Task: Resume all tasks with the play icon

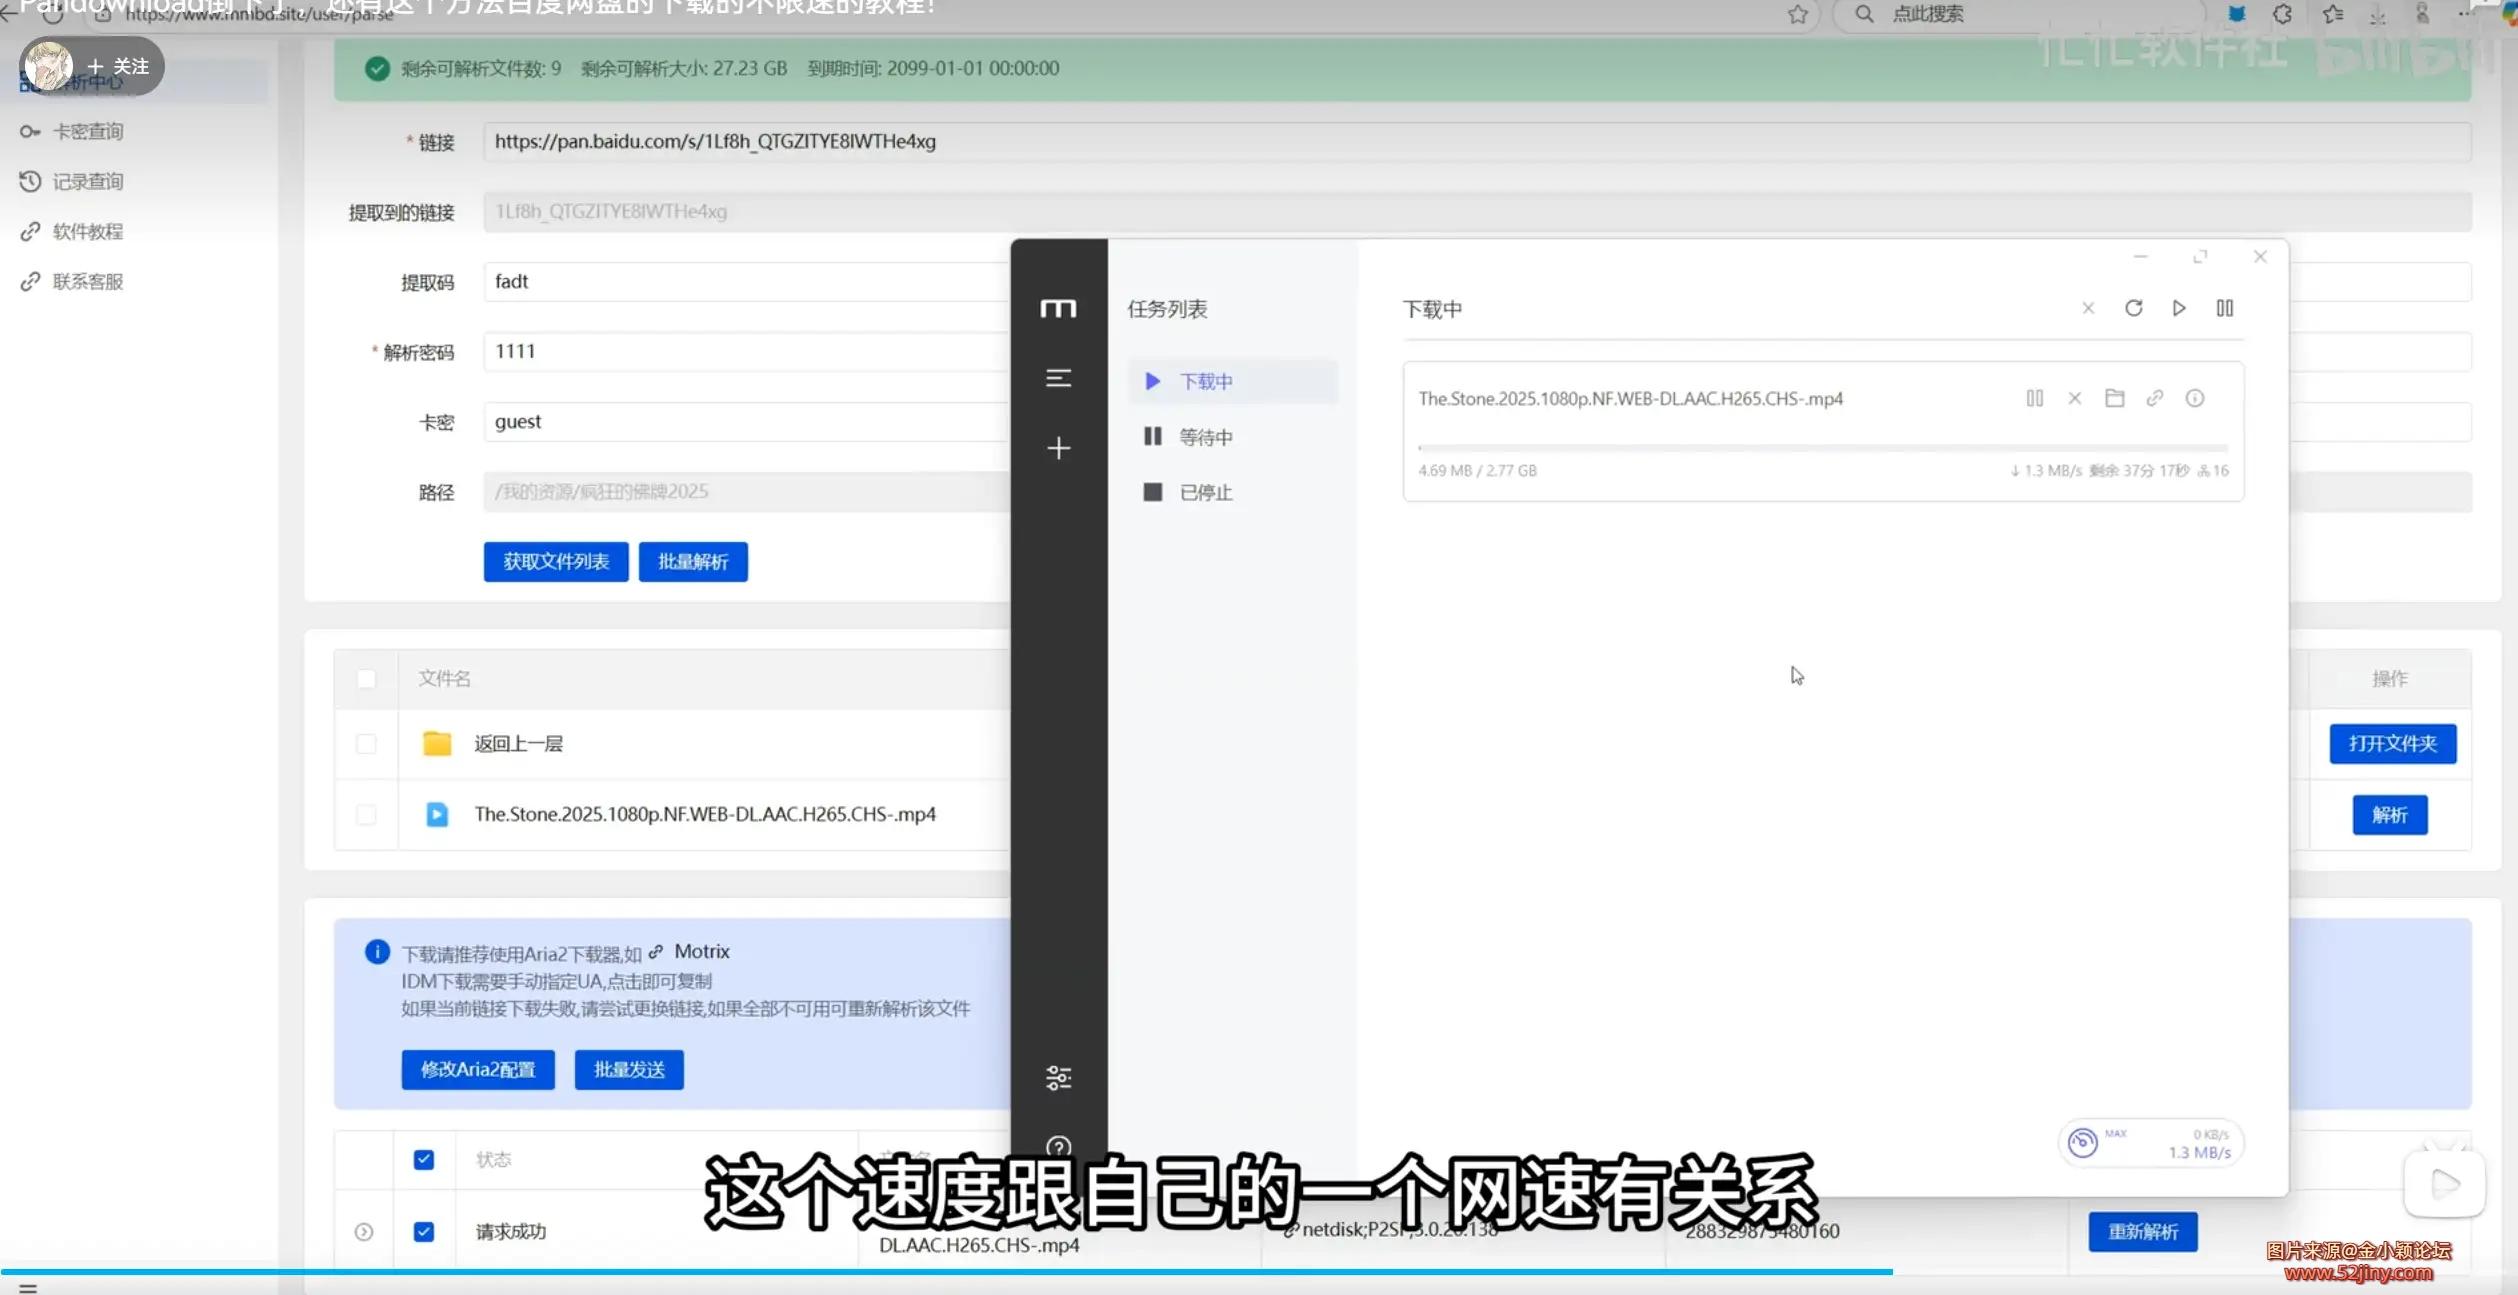Action: pyautogui.click(x=2179, y=308)
